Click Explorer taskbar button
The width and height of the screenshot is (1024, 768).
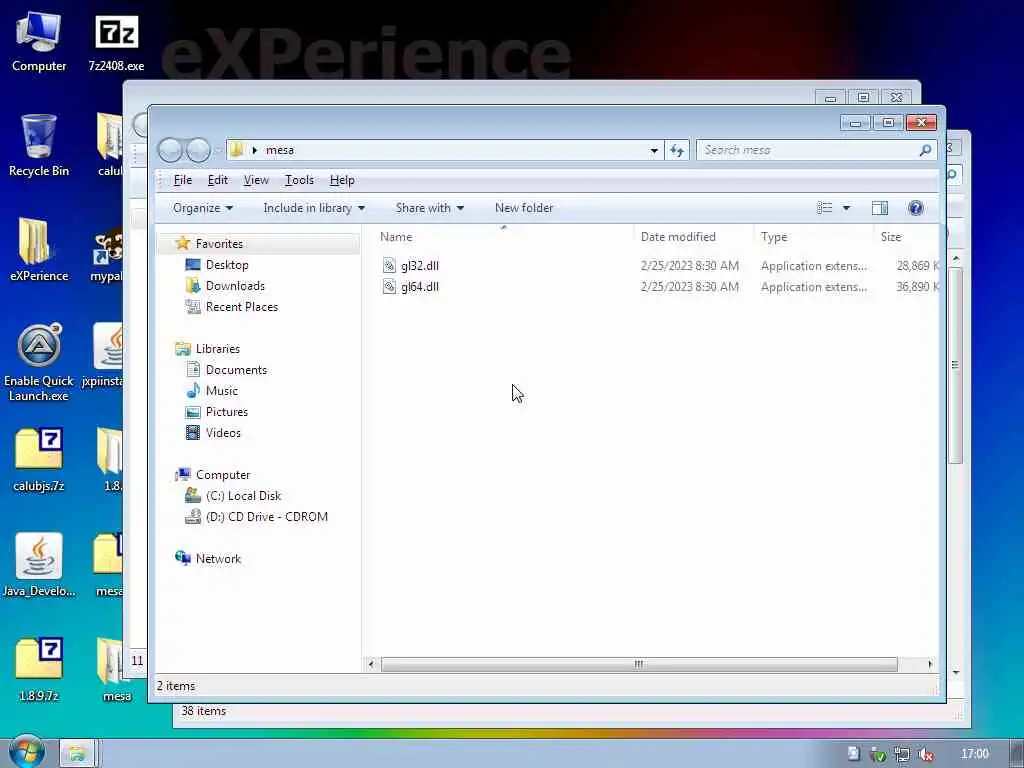[x=78, y=753]
